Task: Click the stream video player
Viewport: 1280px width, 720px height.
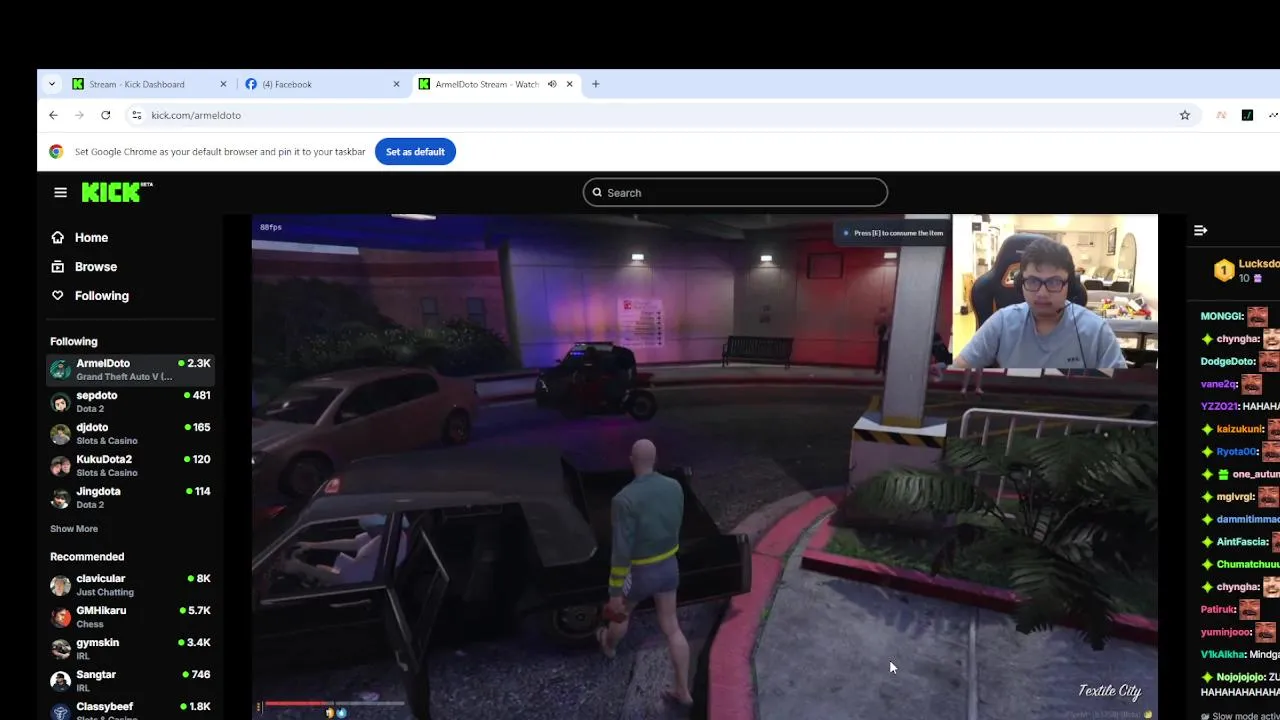Action: (705, 467)
